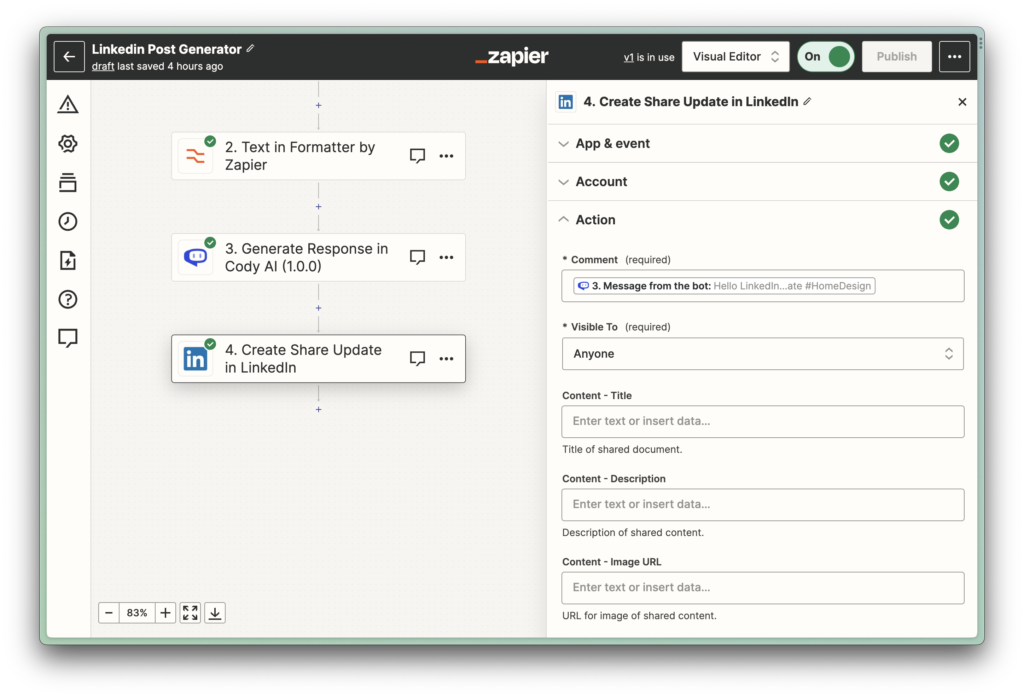Export the zap with download icon

[x=215, y=613]
